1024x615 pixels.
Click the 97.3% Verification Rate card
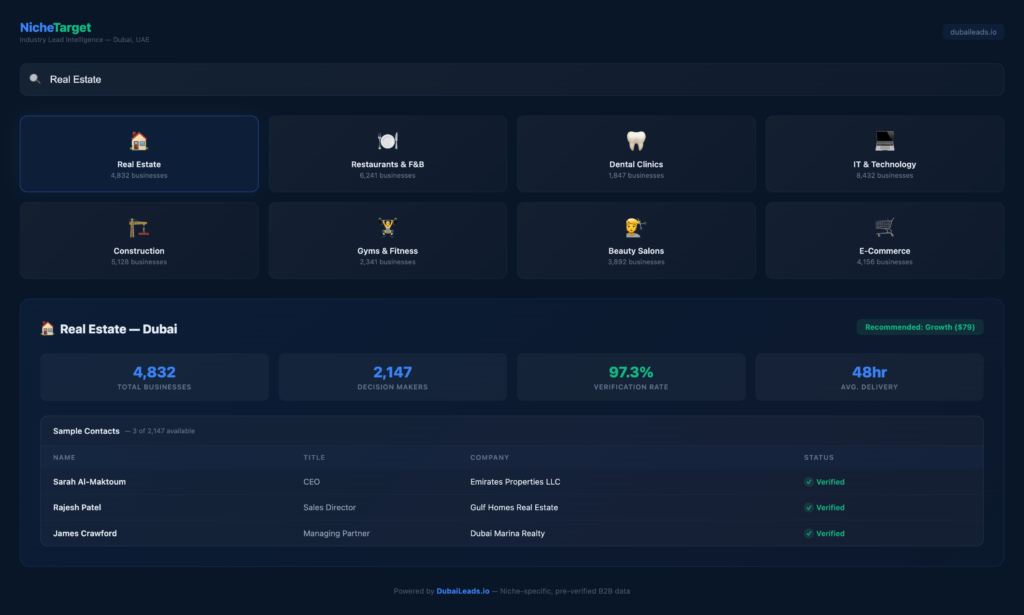click(x=630, y=377)
